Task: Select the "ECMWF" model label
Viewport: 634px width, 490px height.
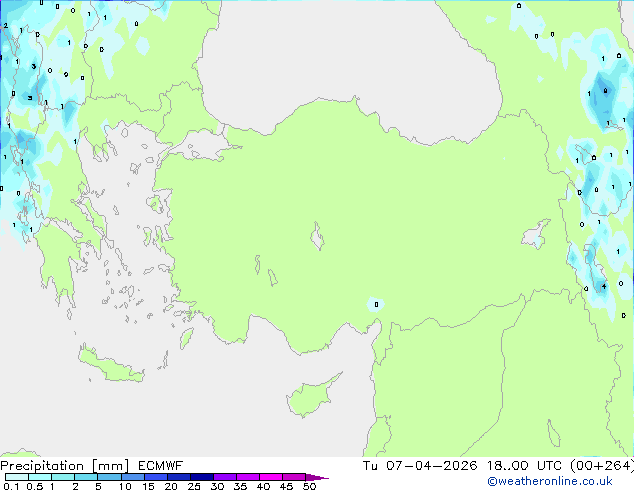Action: [161, 466]
